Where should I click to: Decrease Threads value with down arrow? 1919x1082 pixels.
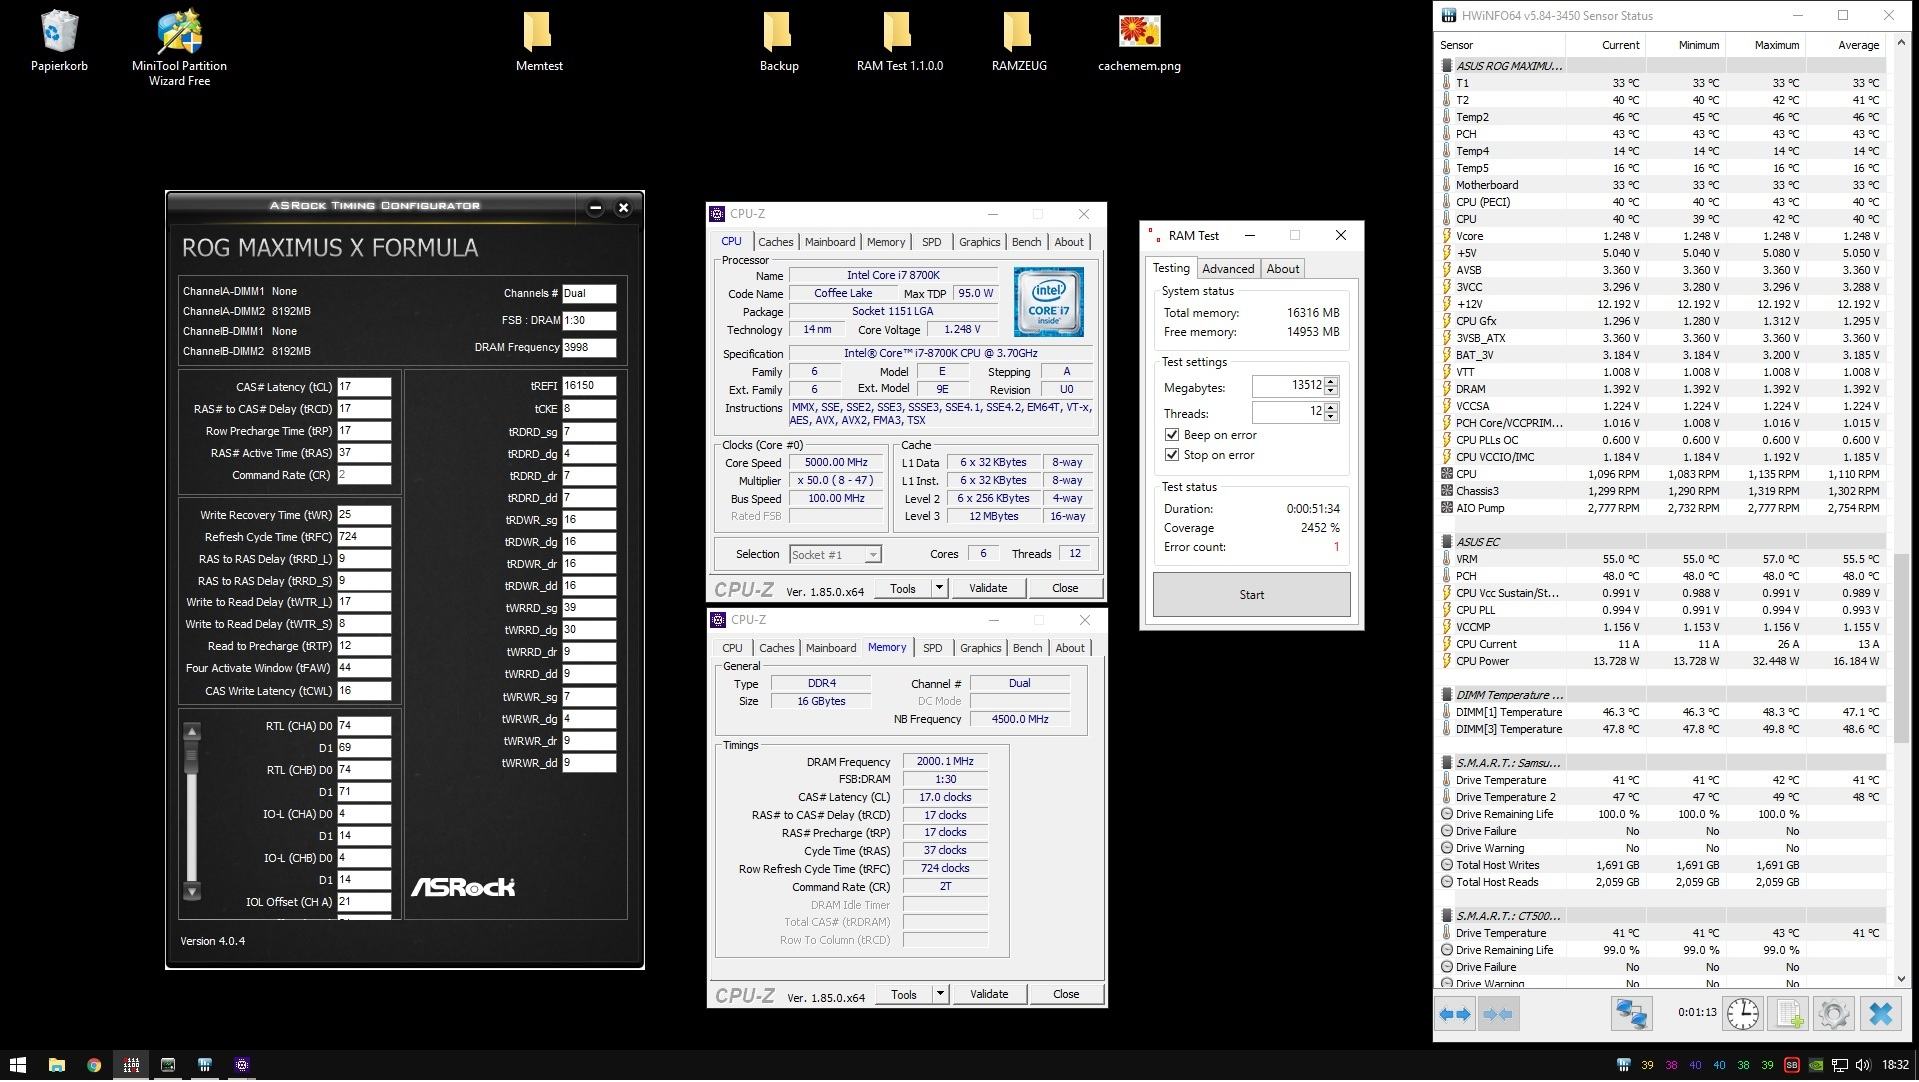[1331, 417]
